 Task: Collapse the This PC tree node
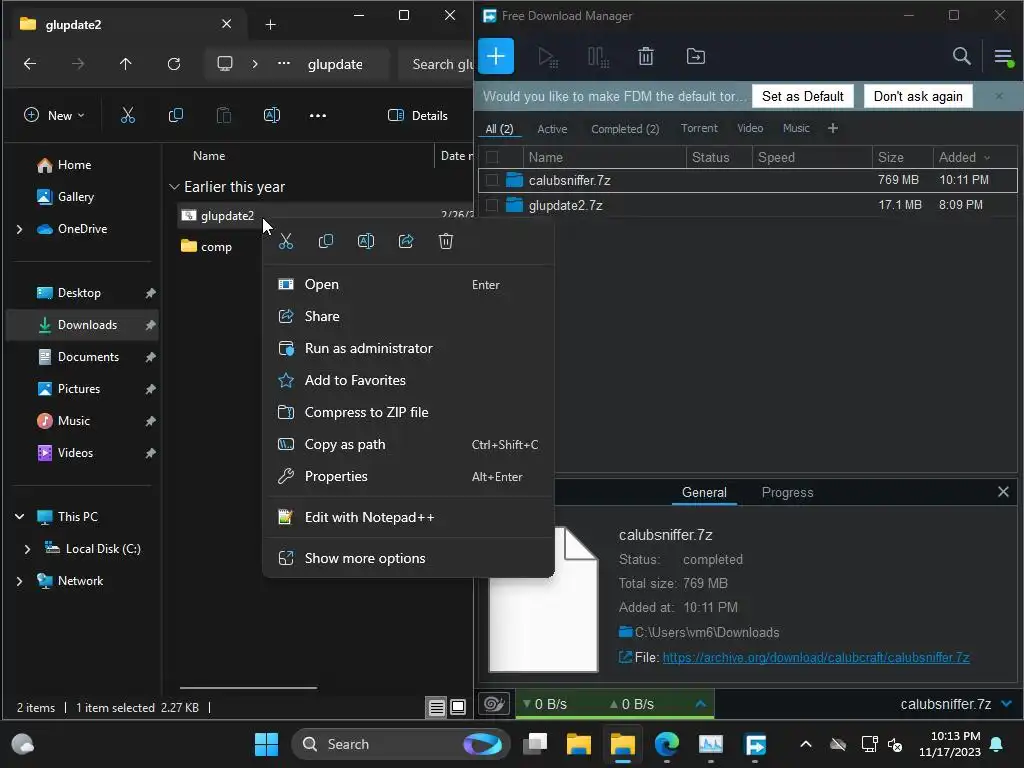pos(20,517)
